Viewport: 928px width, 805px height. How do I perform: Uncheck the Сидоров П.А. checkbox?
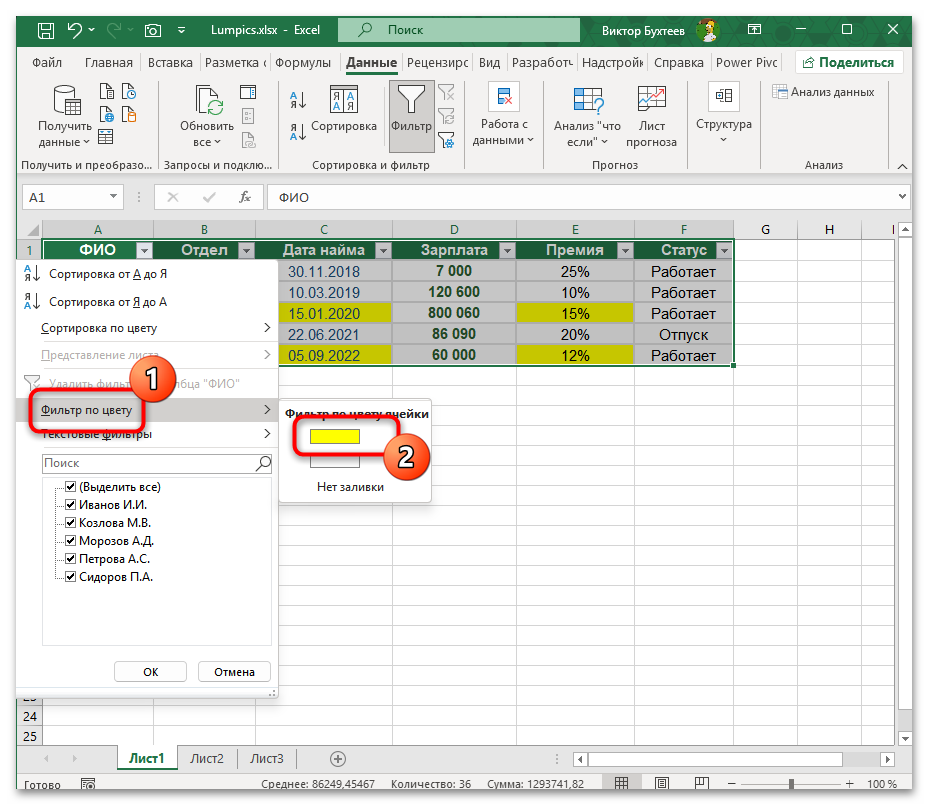pyautogui.click(x=71, y=577)
